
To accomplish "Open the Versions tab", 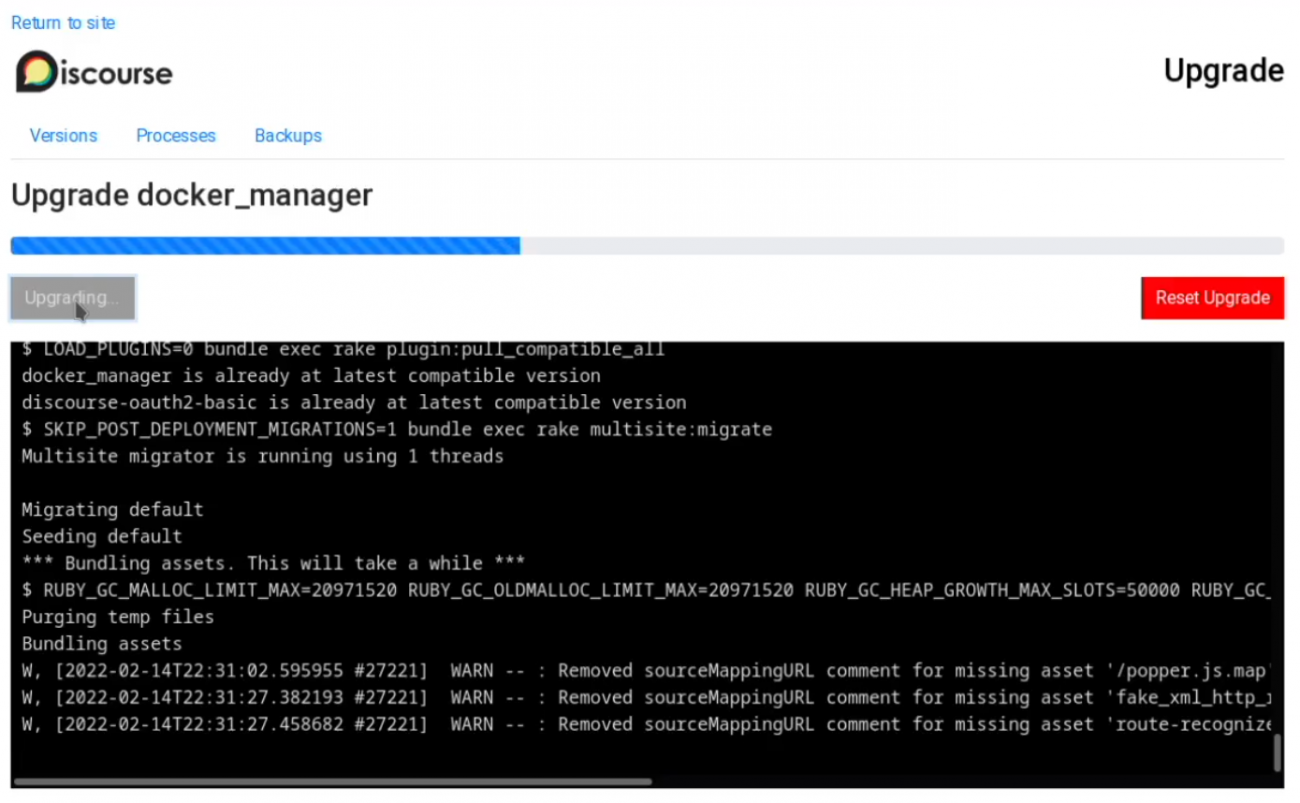I will 63,135.
